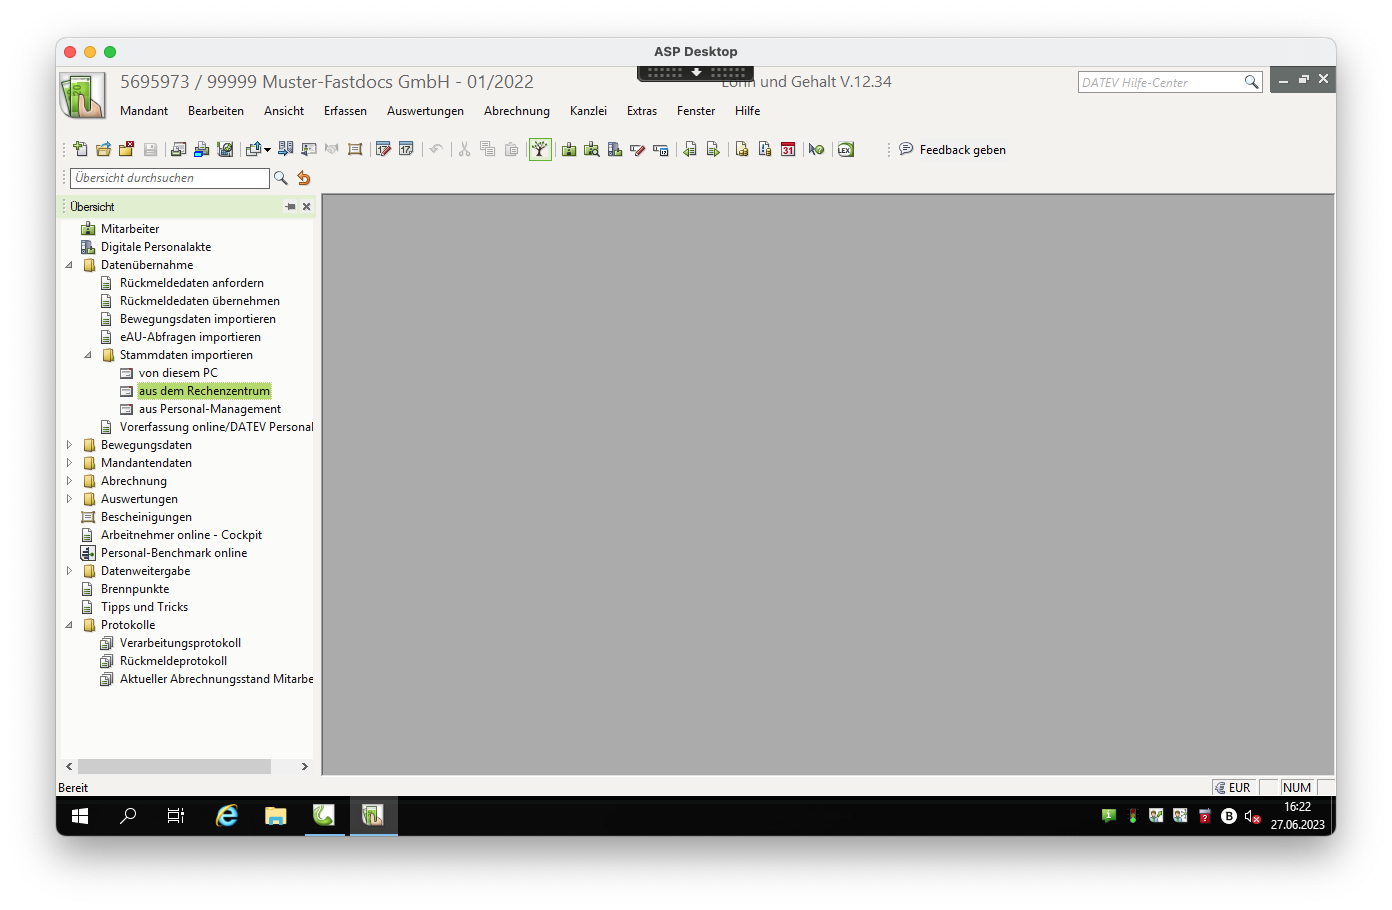This screenshot has width=1392, height=910.
Task: Open Internet Explorer from taskbar
Action: (x=227, y=816)
